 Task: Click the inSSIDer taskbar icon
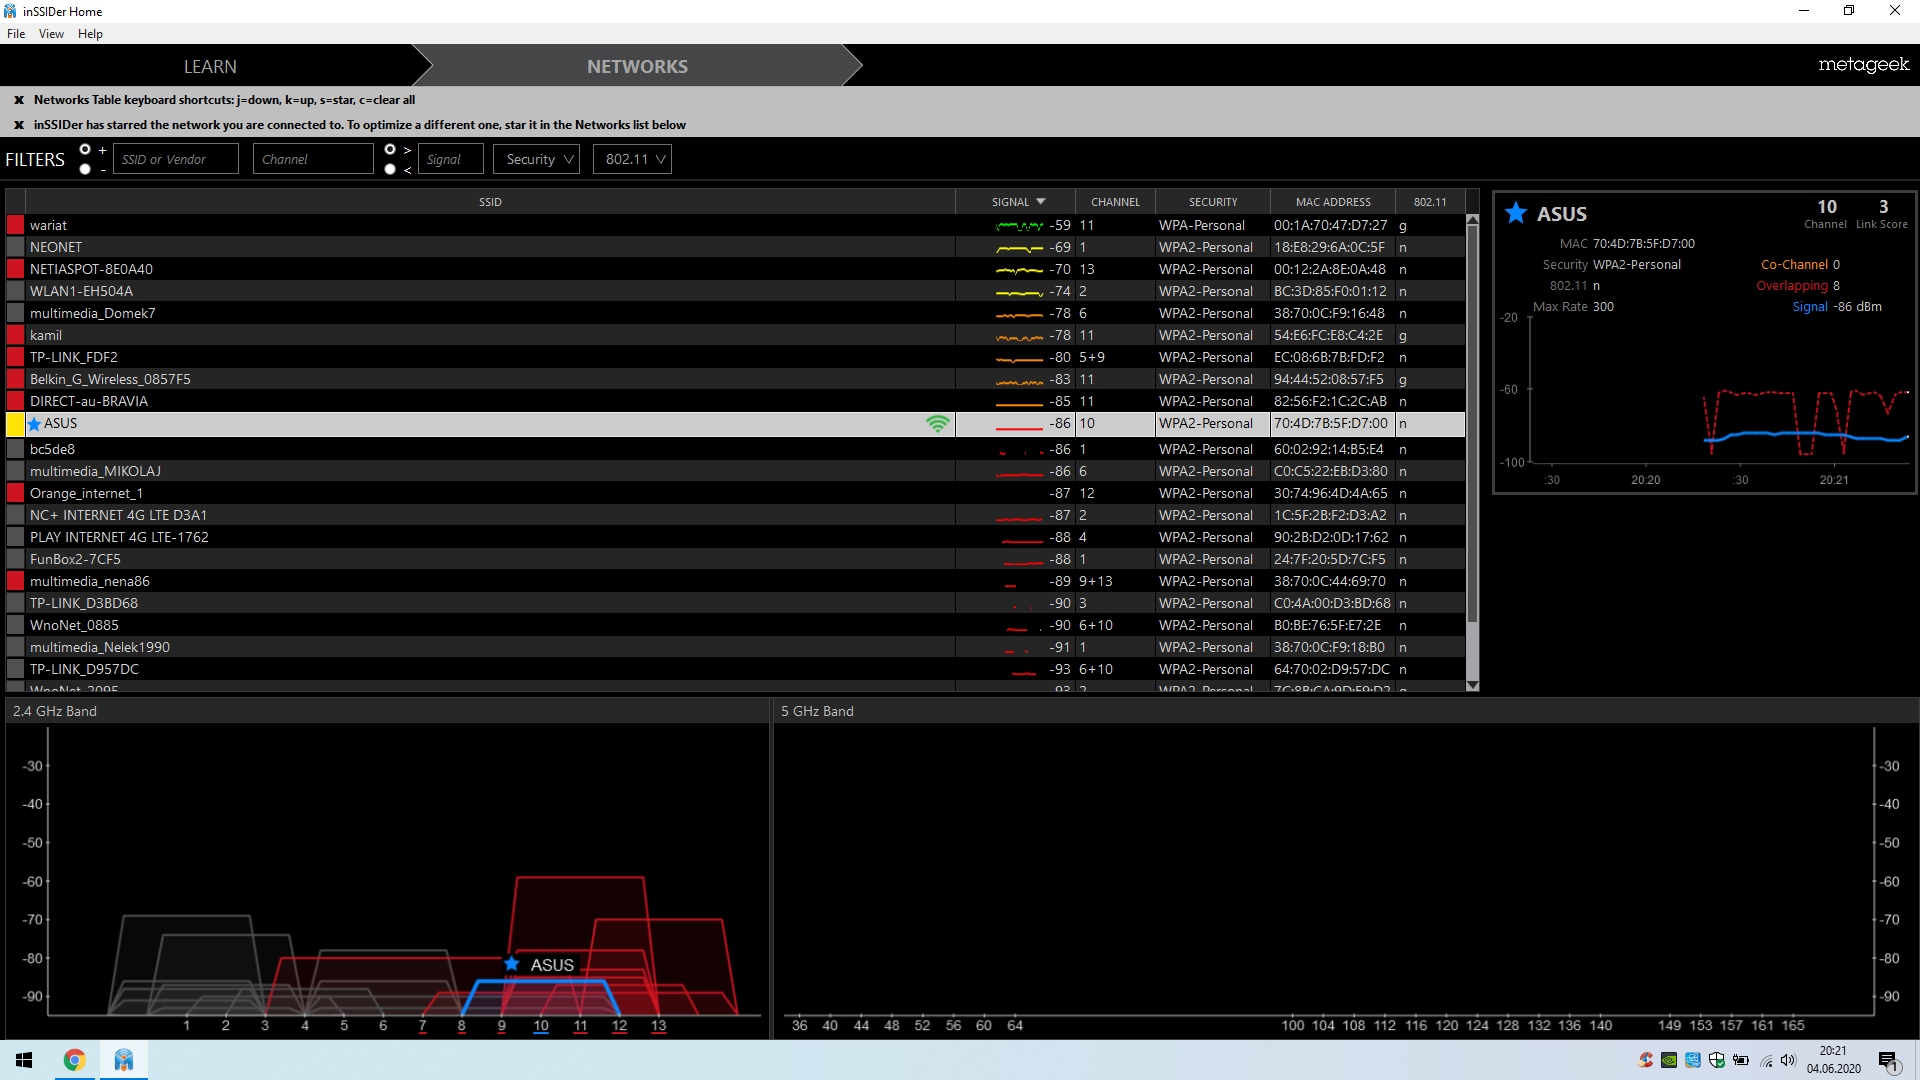[123, 1060]
